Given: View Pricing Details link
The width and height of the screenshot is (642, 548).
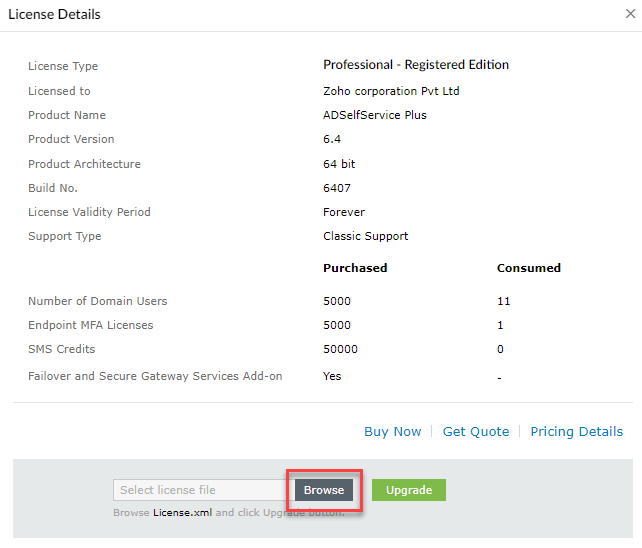Looking at the screenshot, I should pos(576,432).
